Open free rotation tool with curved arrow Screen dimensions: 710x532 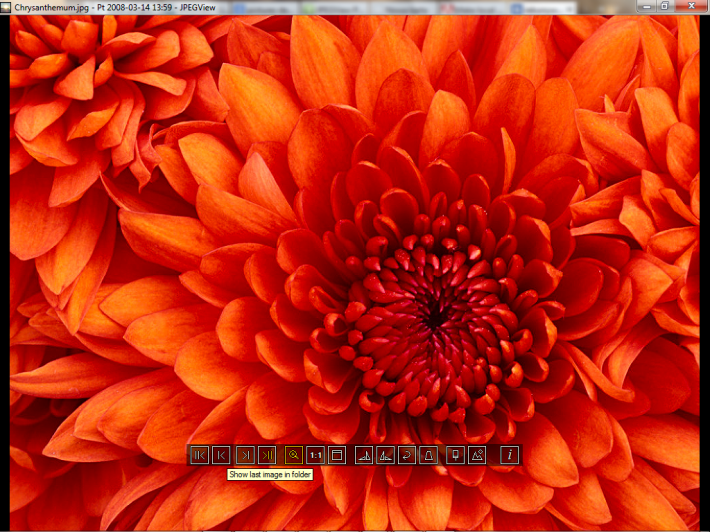point(407,455)
